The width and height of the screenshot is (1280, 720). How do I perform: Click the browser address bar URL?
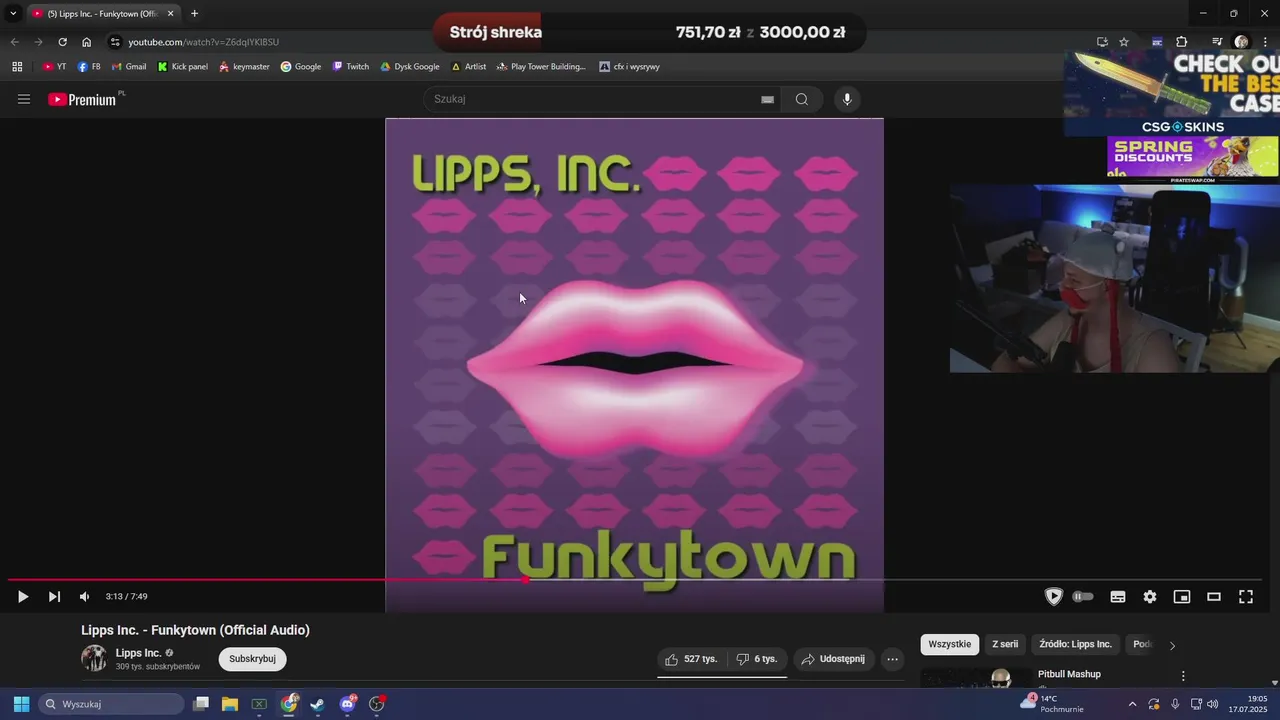coord(204,42)
